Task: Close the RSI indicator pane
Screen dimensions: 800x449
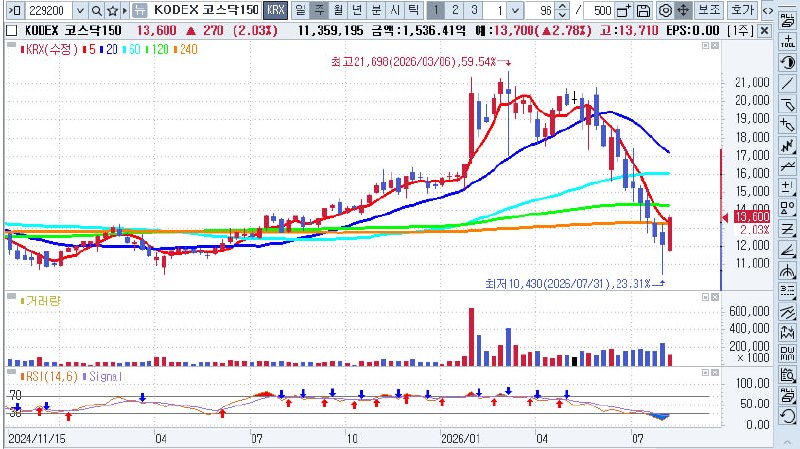Action: pos(715,373)
